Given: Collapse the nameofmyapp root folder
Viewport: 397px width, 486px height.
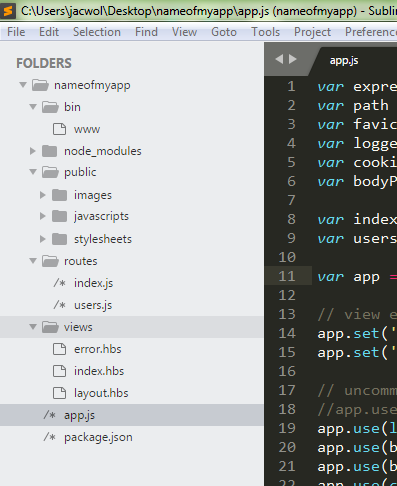Looking at the screenshot, I should pos(23,85).
